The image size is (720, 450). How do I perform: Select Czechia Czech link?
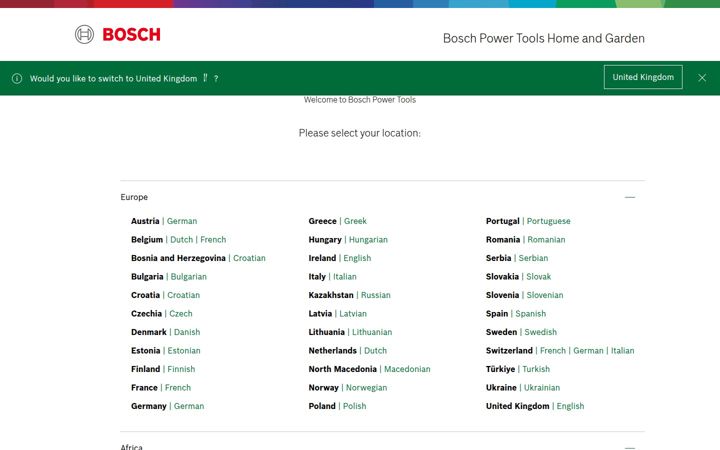tap(181, 314)
